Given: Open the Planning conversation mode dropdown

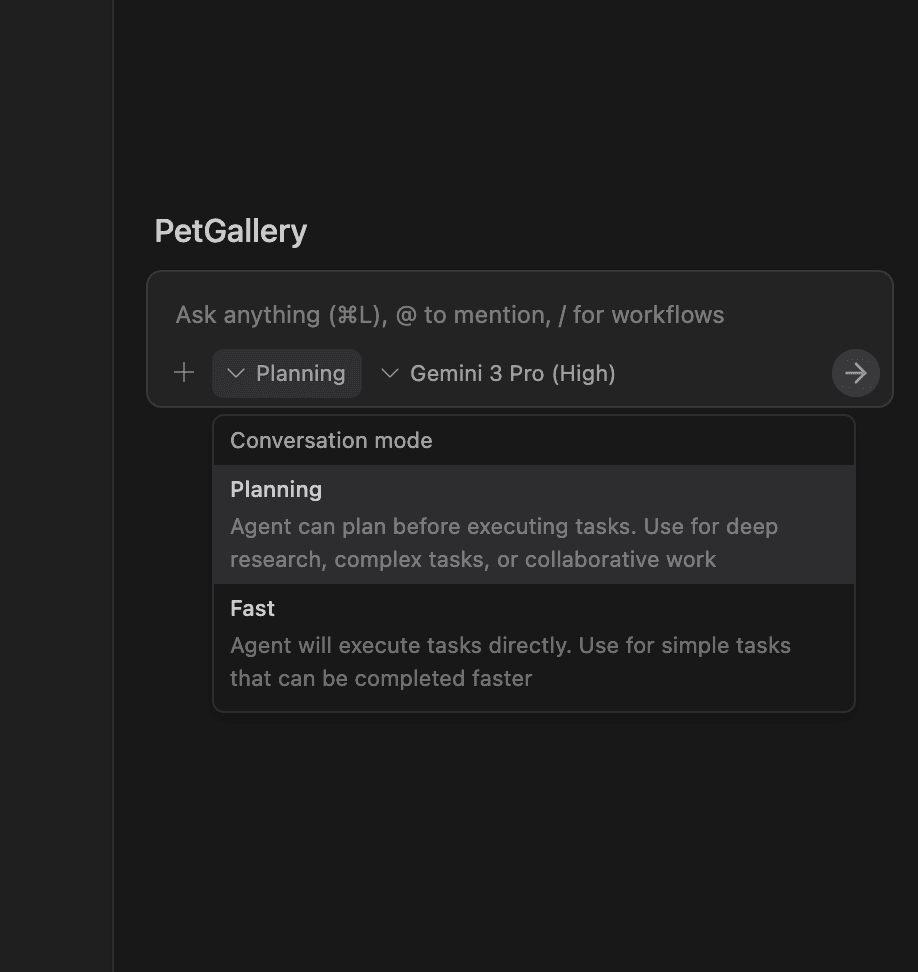Looking at the screenshot, I should coord(287,373).
